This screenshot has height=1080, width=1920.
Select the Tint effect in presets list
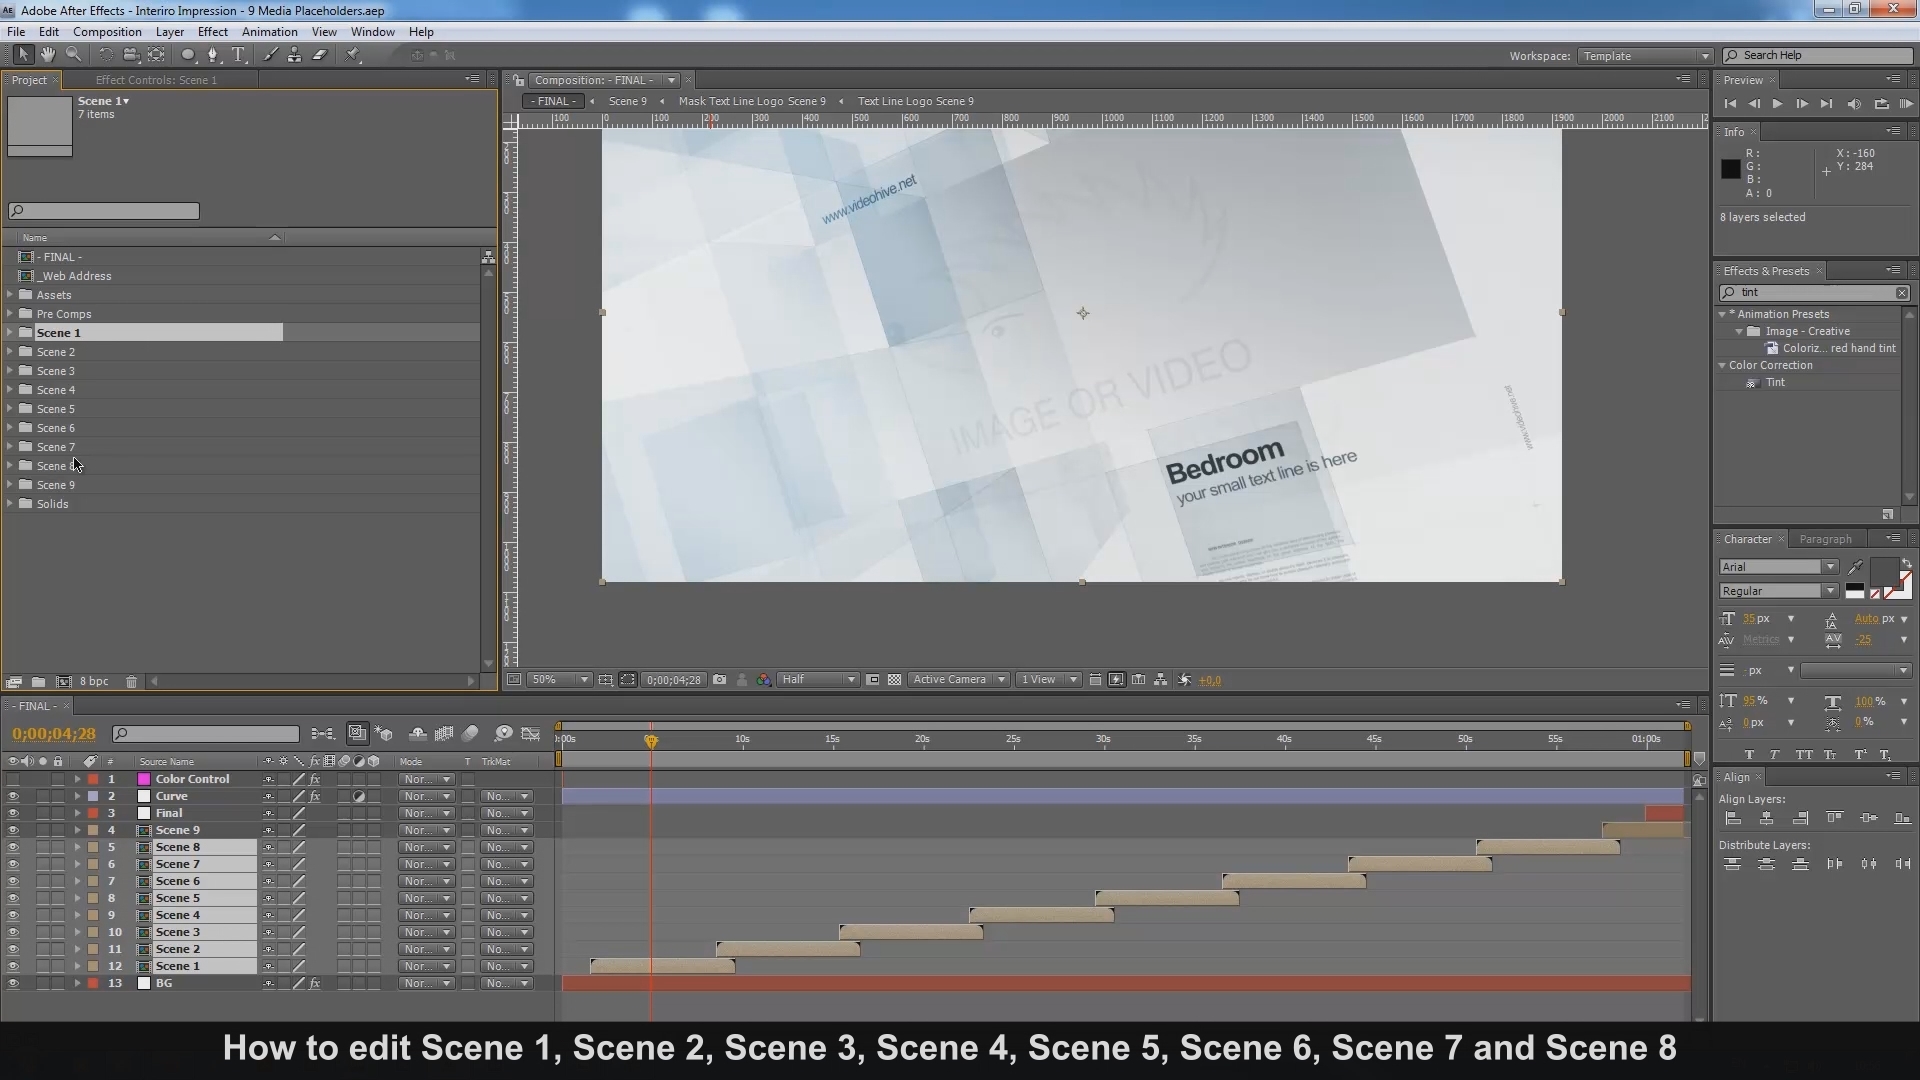click(x=1774, y=383)
